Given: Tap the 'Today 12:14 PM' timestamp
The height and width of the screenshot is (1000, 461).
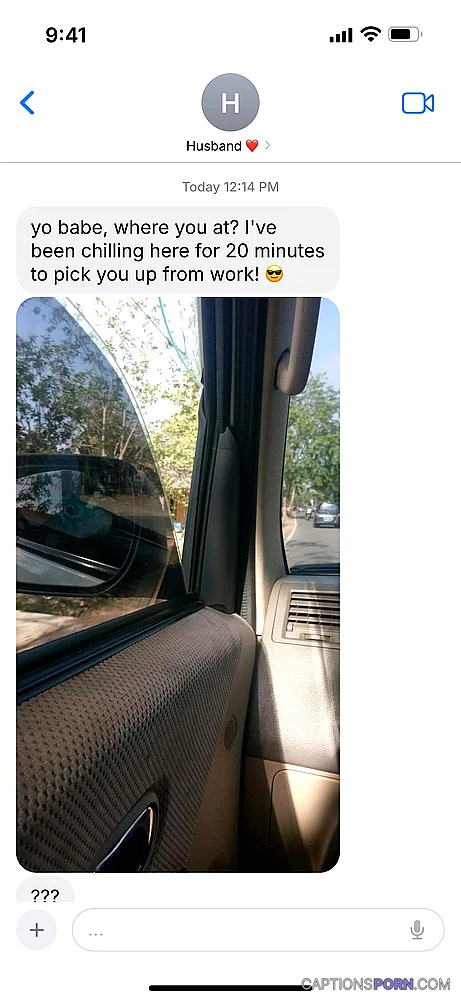Looking at the screenshot, I should [230, 187].
